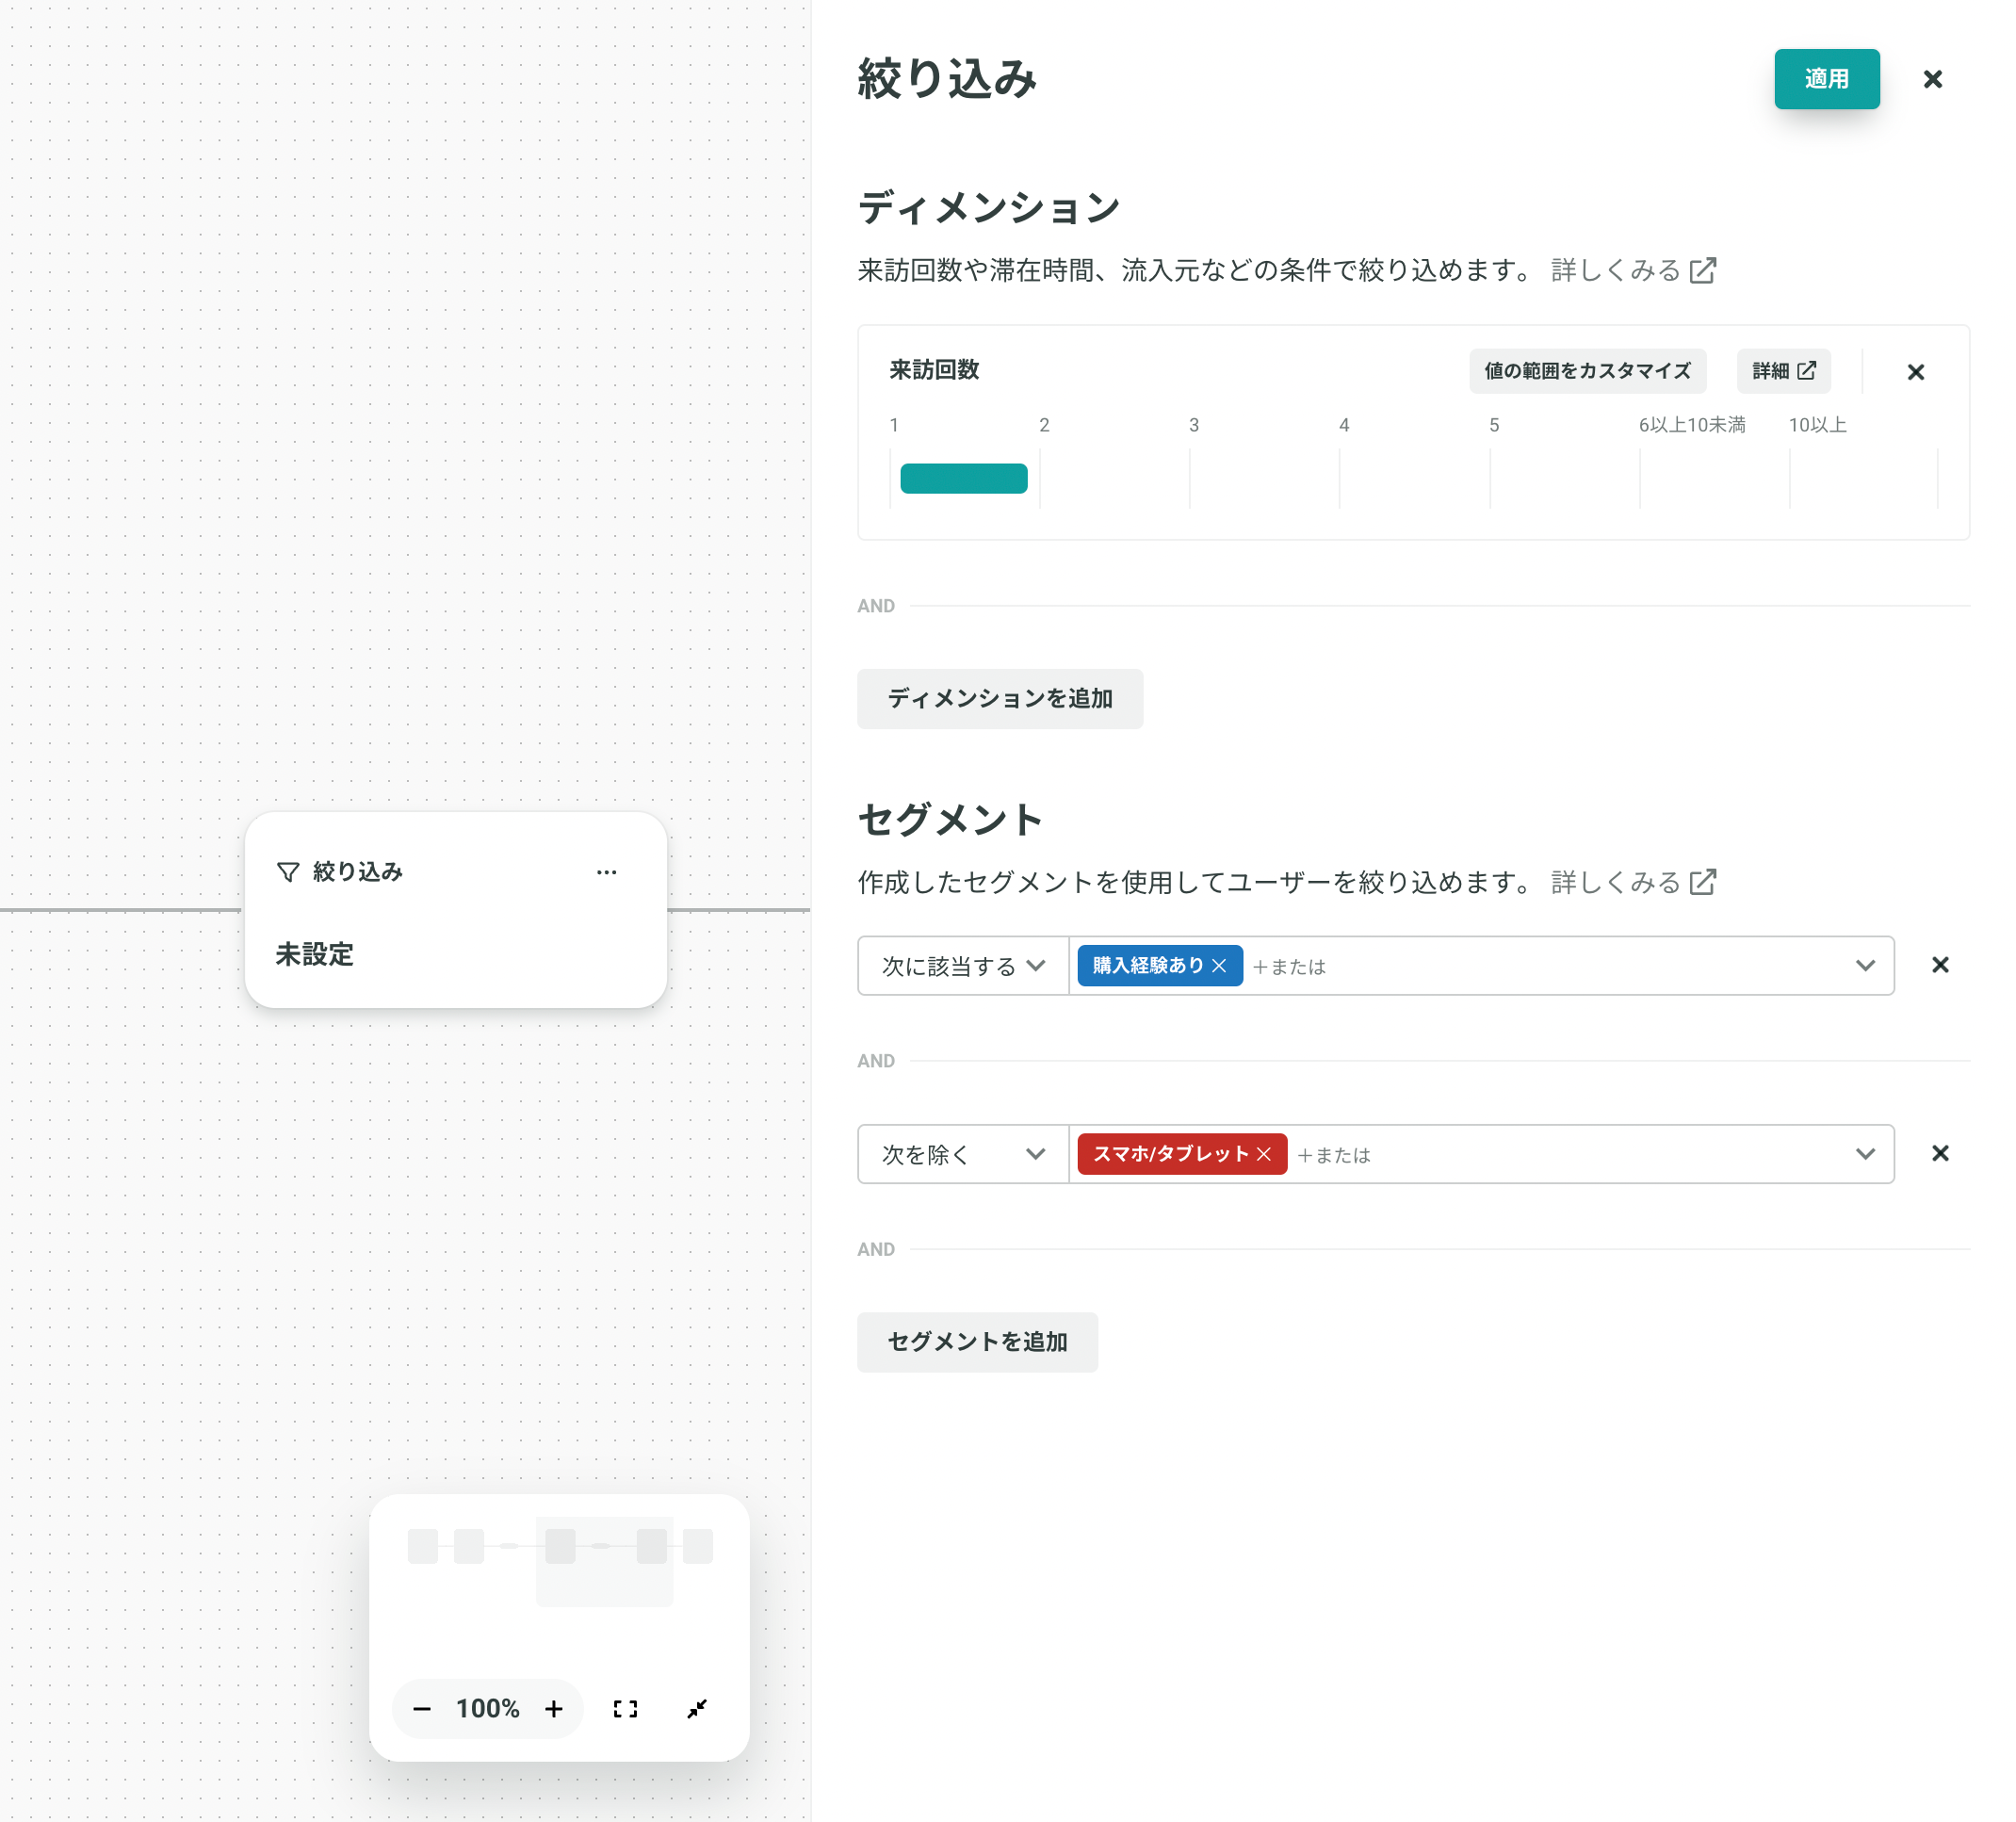Collapse the minimap with arrows icon
This screenshot has width=2016, height=1822.
point(697,1709)
